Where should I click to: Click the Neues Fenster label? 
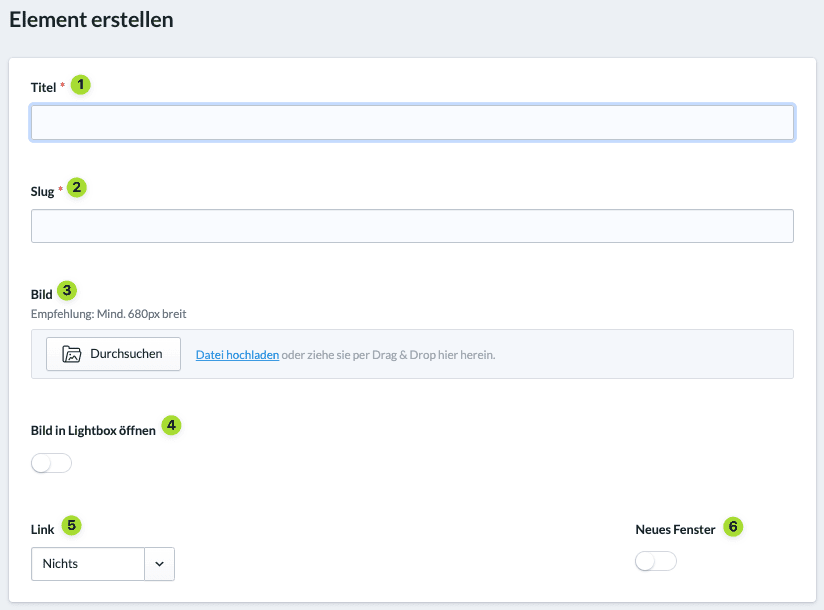675,530
